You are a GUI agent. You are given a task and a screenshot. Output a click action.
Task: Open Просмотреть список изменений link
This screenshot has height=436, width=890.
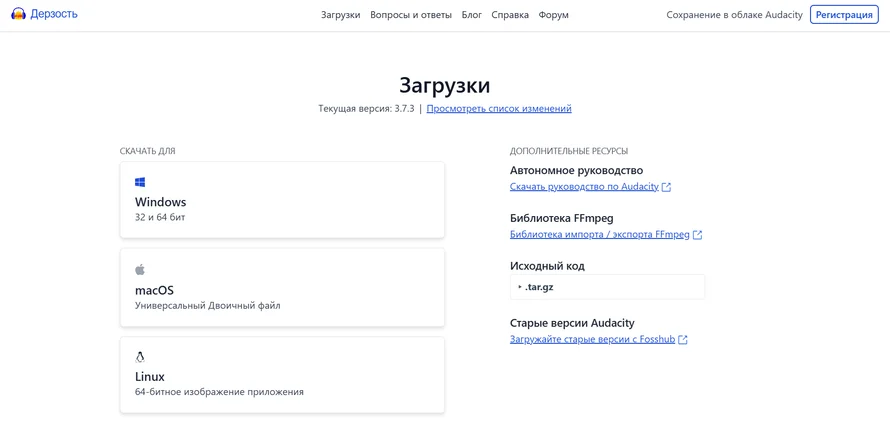click(x=499, y=108)
